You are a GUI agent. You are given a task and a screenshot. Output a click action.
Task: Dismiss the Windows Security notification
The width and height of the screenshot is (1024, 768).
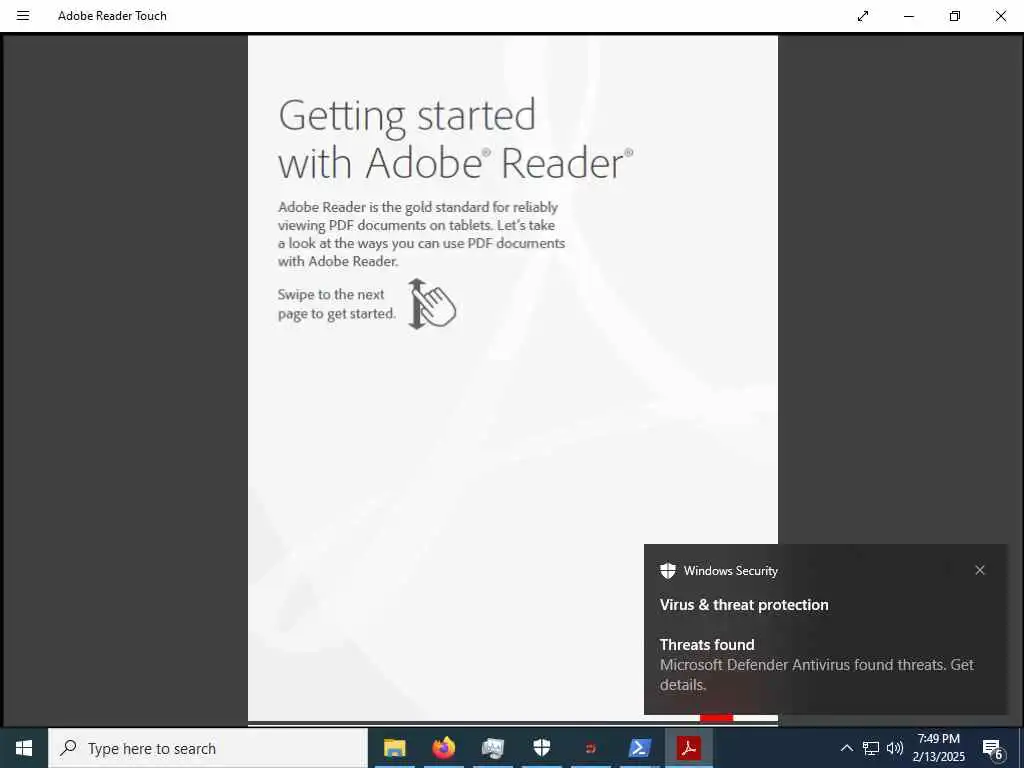[980, 570]
